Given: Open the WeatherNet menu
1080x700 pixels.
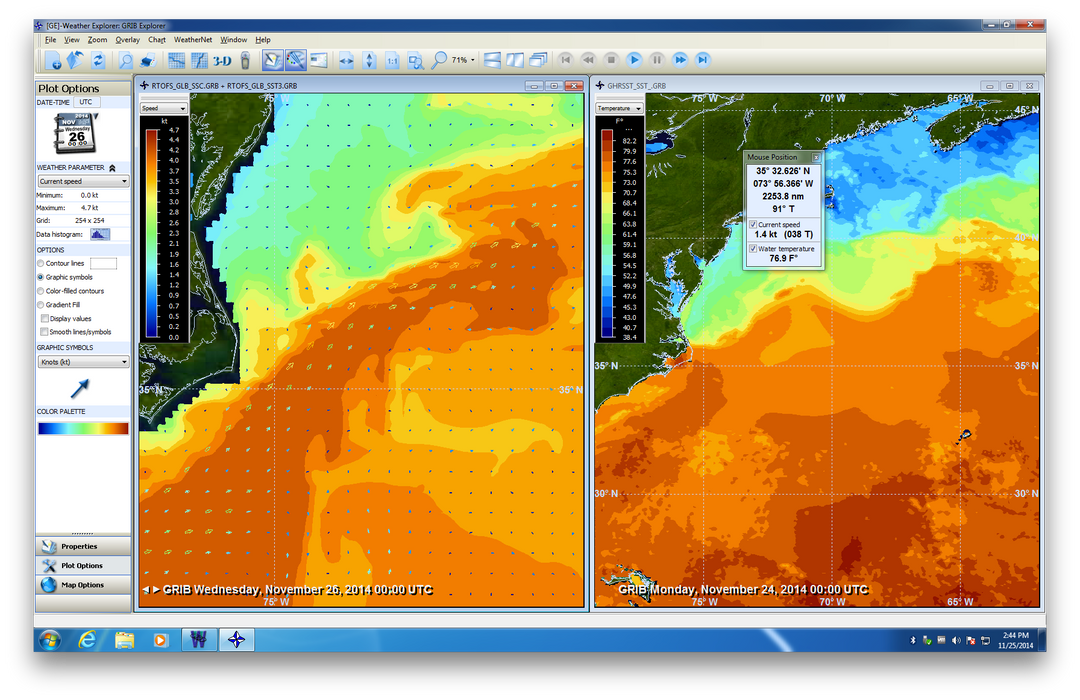Looking at the screenshot, I should (x=192, y=40).
